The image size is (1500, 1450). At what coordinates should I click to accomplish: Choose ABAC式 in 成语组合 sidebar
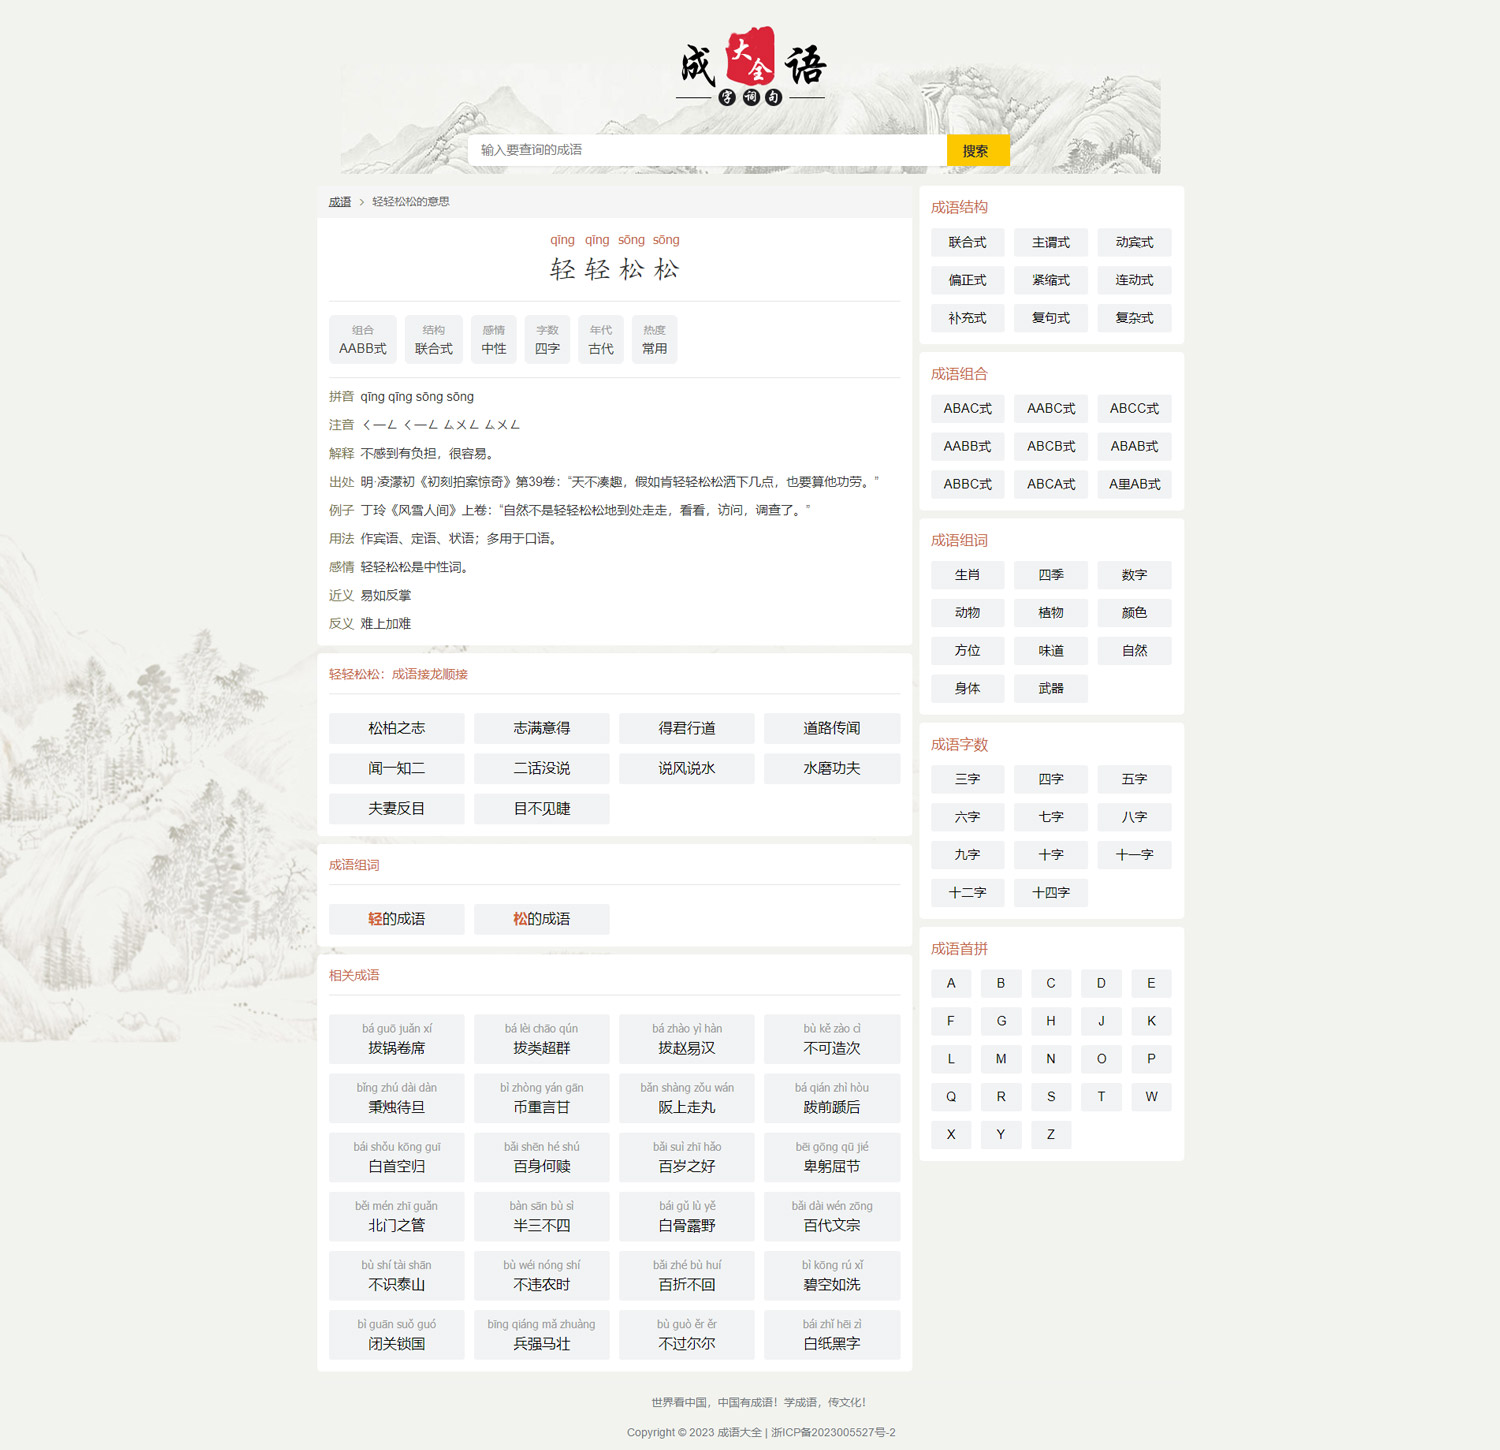coord(967,409)
